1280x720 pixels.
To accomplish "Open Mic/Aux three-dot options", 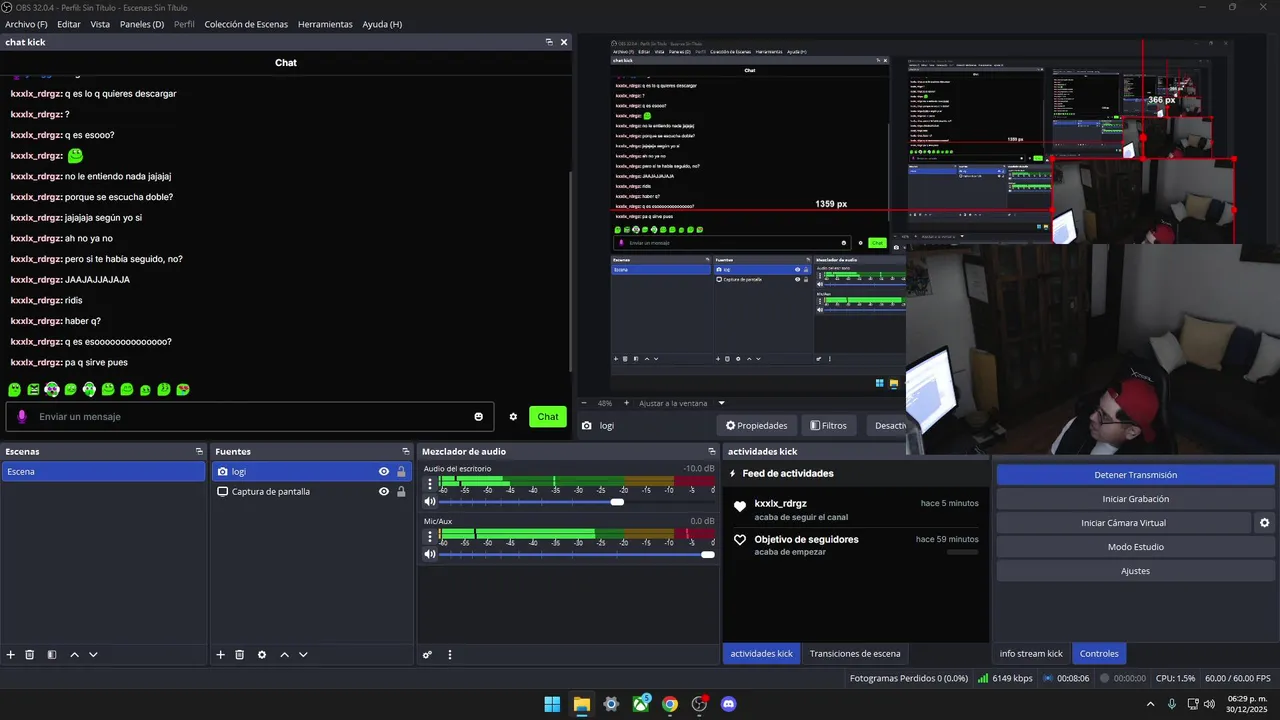I will 430,537.
